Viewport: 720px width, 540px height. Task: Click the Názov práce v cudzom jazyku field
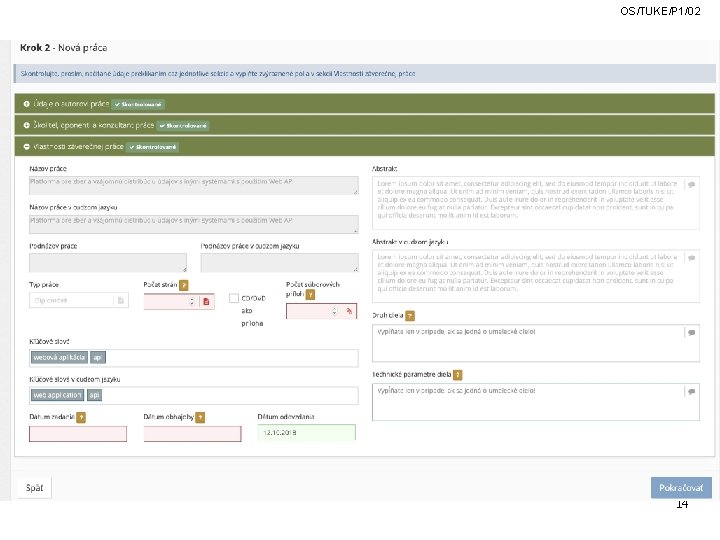(193, 224)
